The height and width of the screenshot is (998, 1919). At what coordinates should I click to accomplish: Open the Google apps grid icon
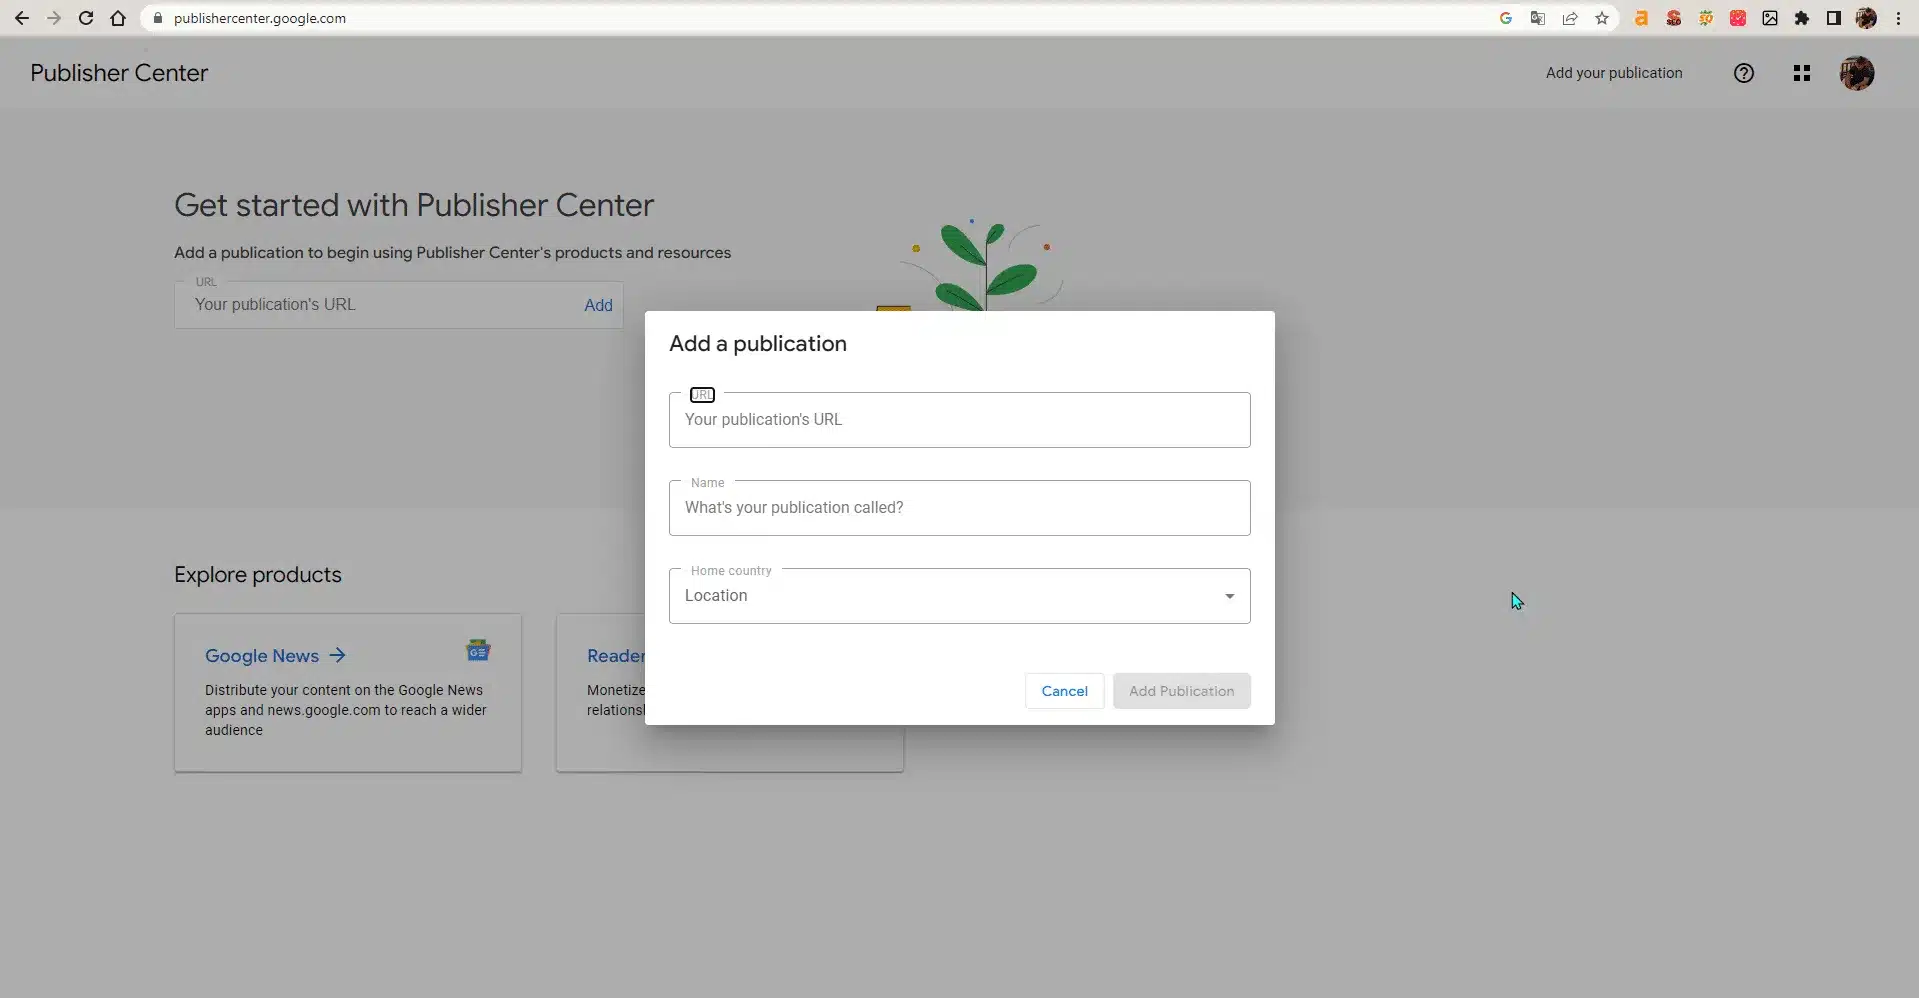pos(1802,73)
